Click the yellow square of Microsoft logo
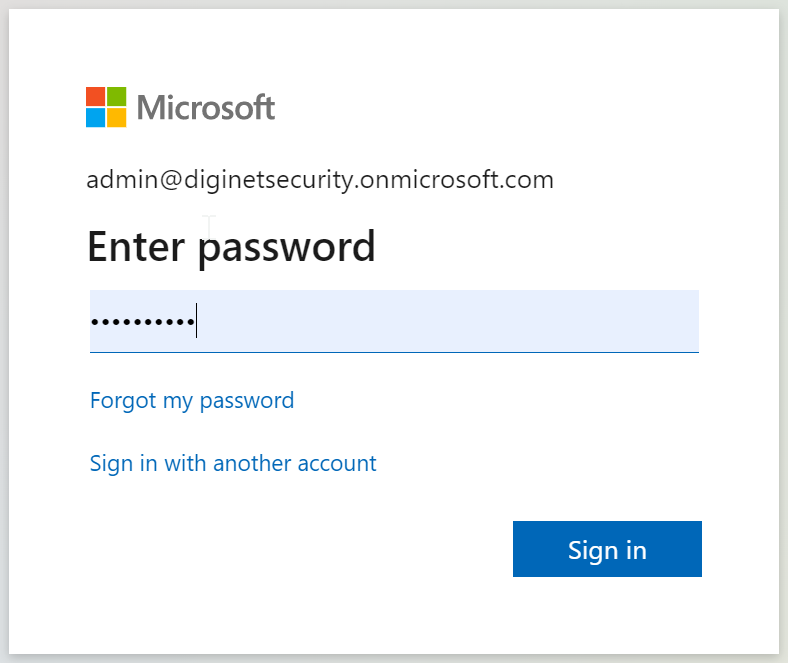This screenshot has height=663, width=788. pyautogui.click(x=117, y=118)
